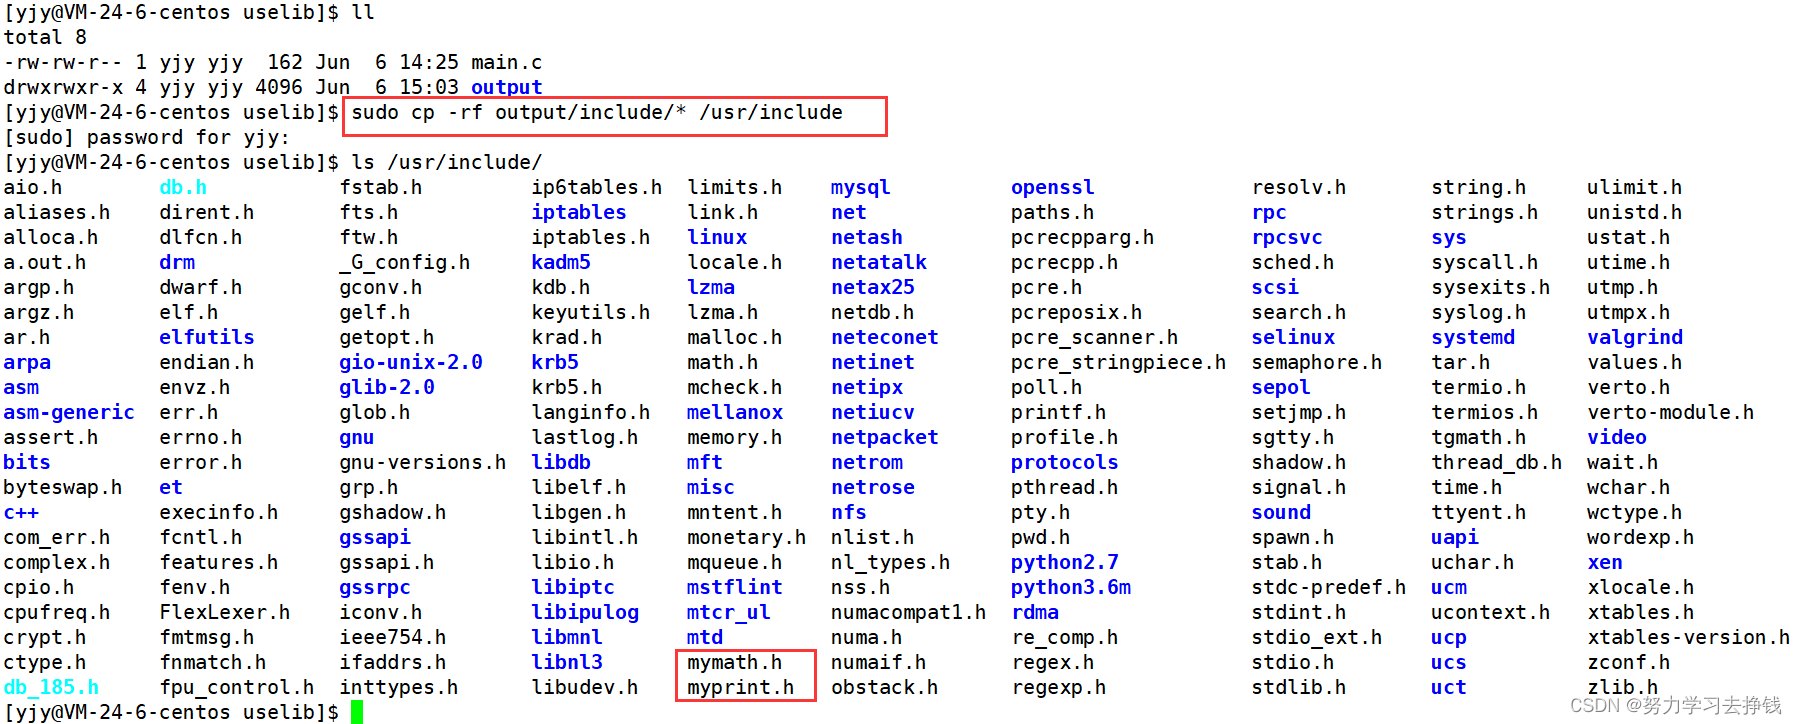Click 'gnu-versions.h' file name

coord(423,463)
